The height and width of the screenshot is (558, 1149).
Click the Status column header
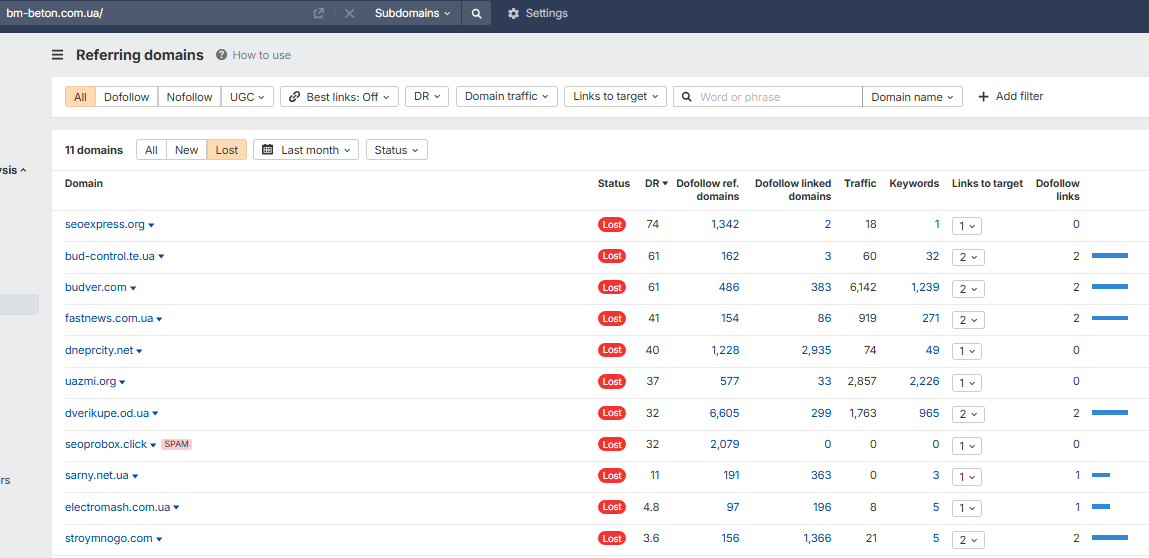pos(613,183)
